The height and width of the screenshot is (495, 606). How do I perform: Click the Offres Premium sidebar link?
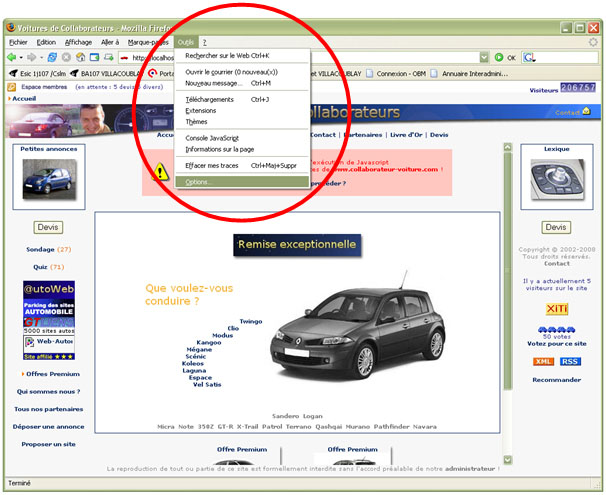coord(53,374)
